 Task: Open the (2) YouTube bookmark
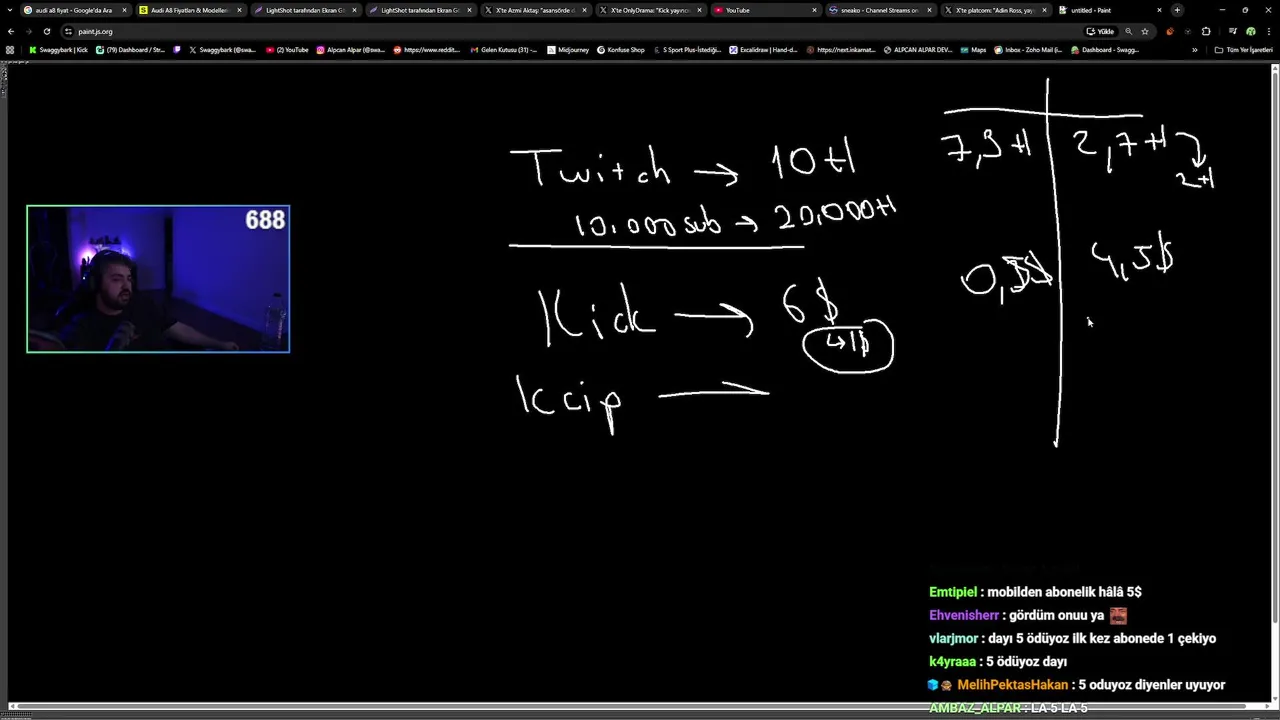click(x=288, y=50)
